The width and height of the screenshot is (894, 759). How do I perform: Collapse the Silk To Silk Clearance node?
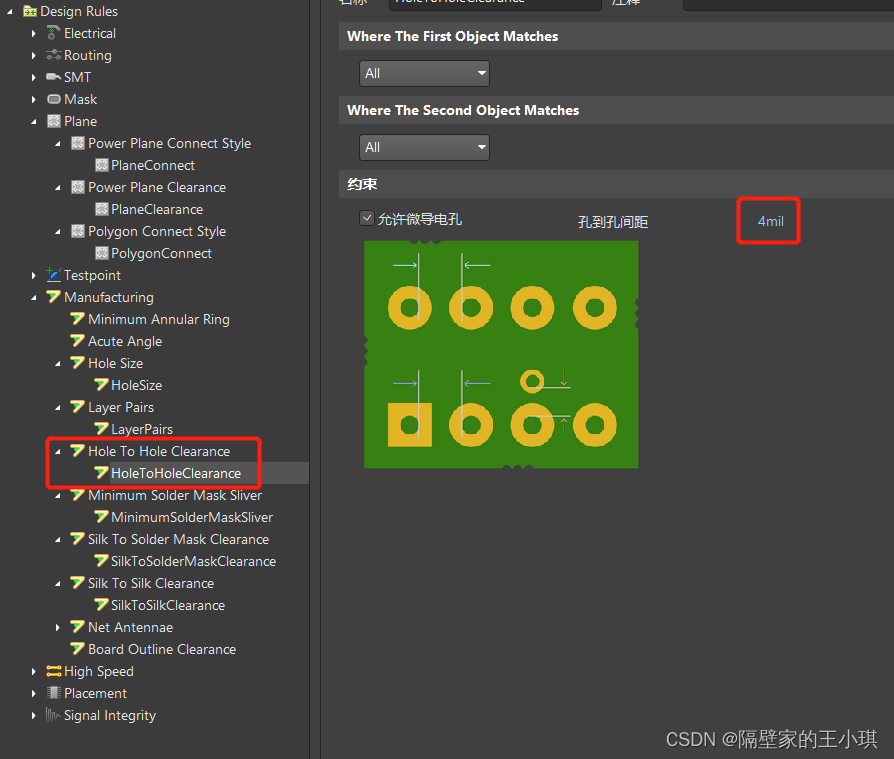click(x=58, y=584)
